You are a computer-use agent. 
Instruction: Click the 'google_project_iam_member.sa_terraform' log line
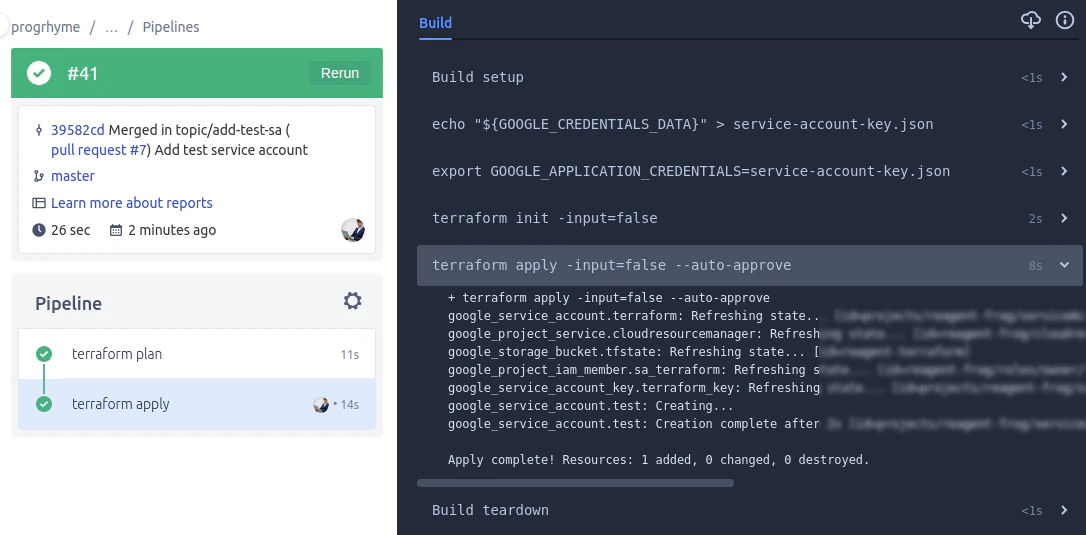point(765,369)
